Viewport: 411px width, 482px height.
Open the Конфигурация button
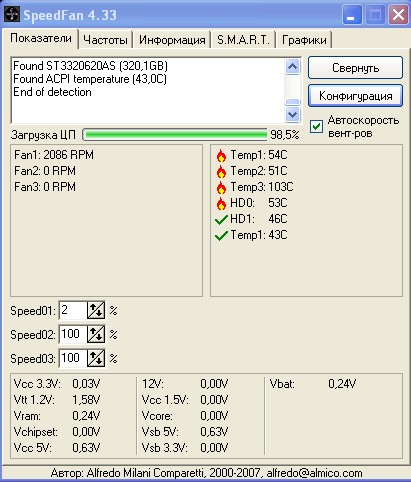(x=355, y=96)
